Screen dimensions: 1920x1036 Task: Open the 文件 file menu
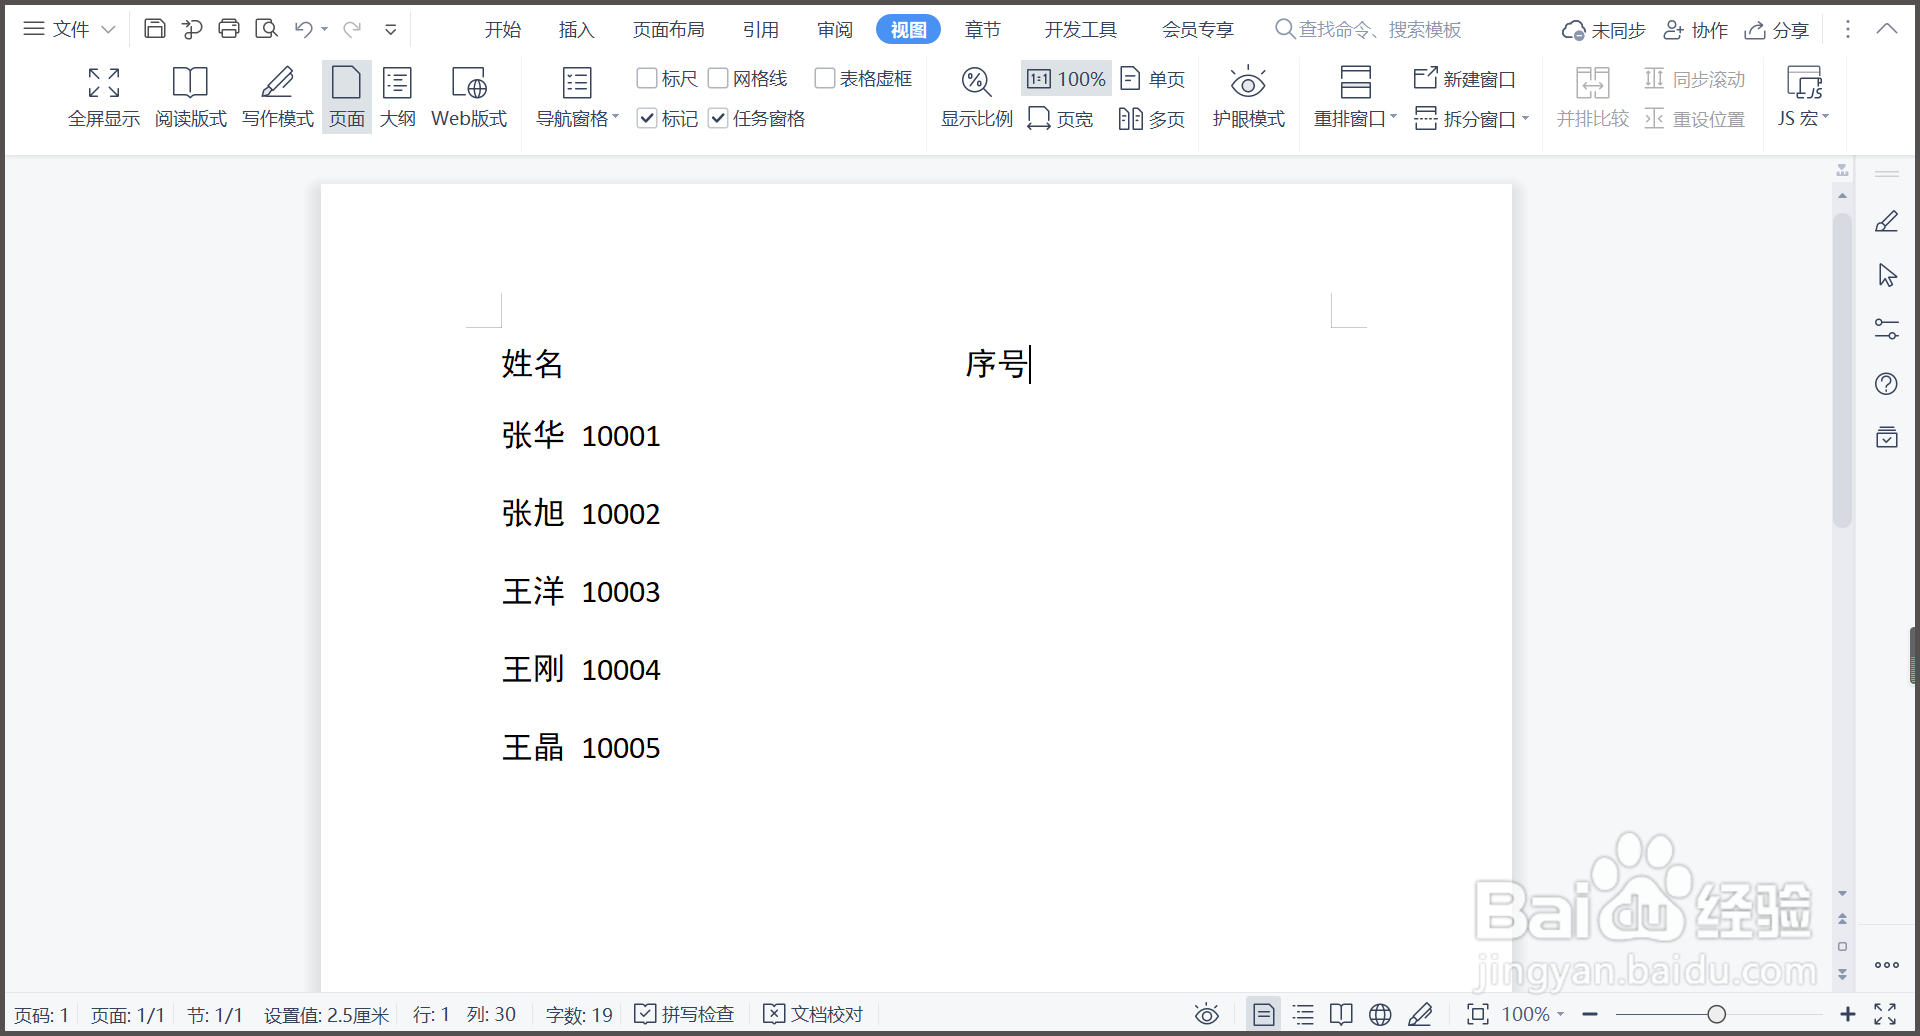[68, 29]
